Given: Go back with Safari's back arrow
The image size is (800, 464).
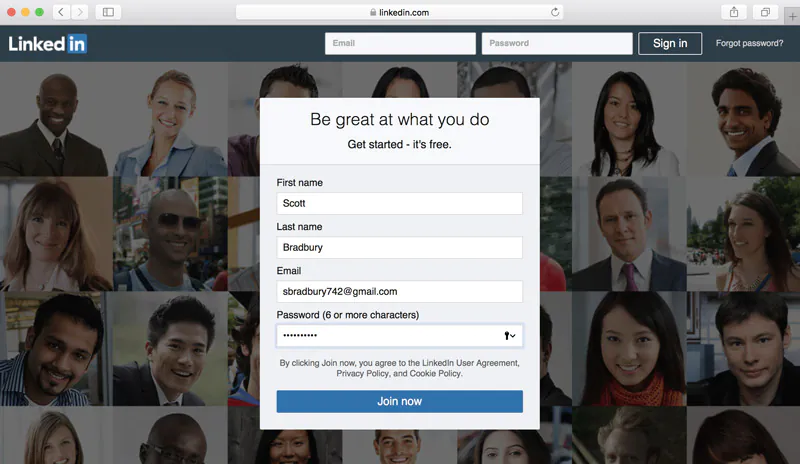Looking at the screenshot, I should tap(61, 12).
